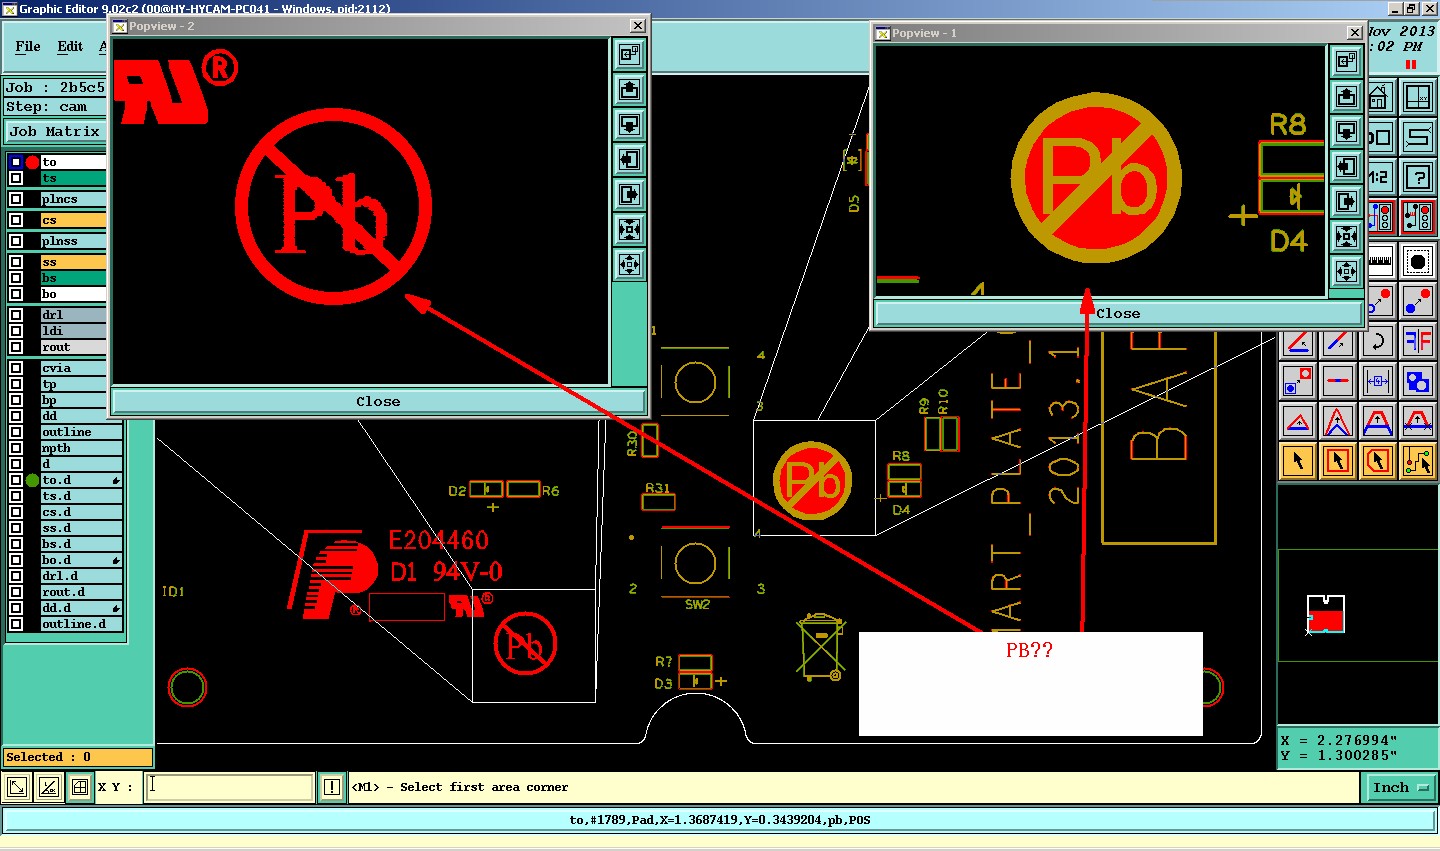1440x851 pixels.
Task: Click the S-shaped trace icon
Action: [1418, 137]
